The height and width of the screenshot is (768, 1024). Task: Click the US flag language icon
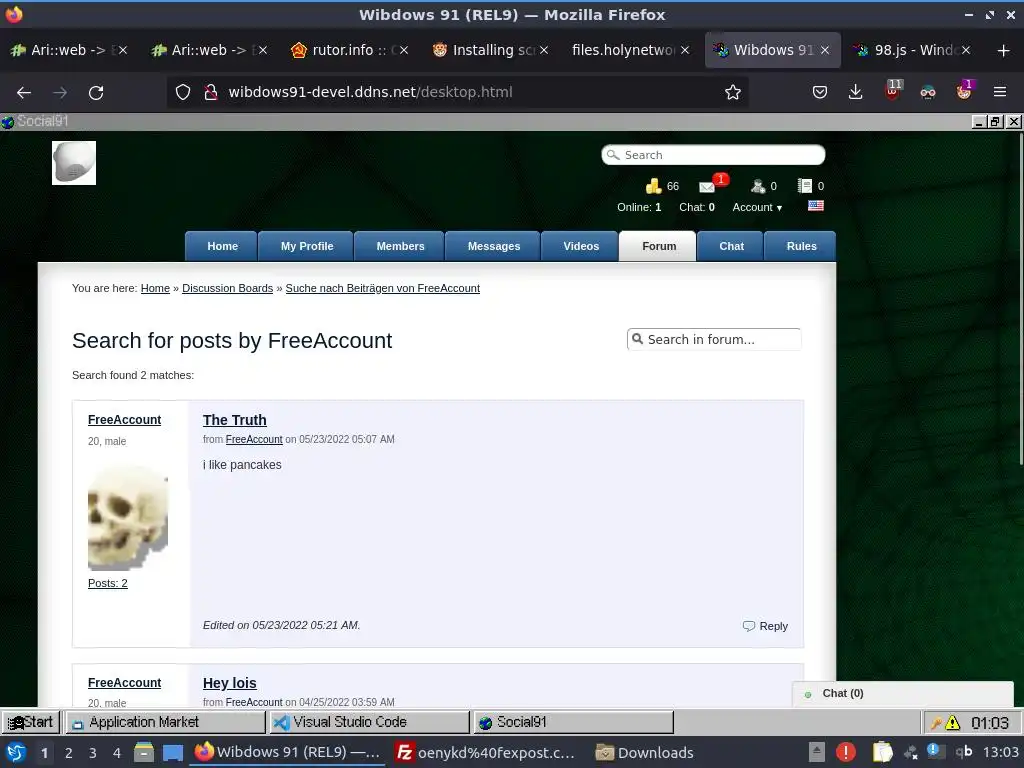pyautogui.click(x=816, y=206)
